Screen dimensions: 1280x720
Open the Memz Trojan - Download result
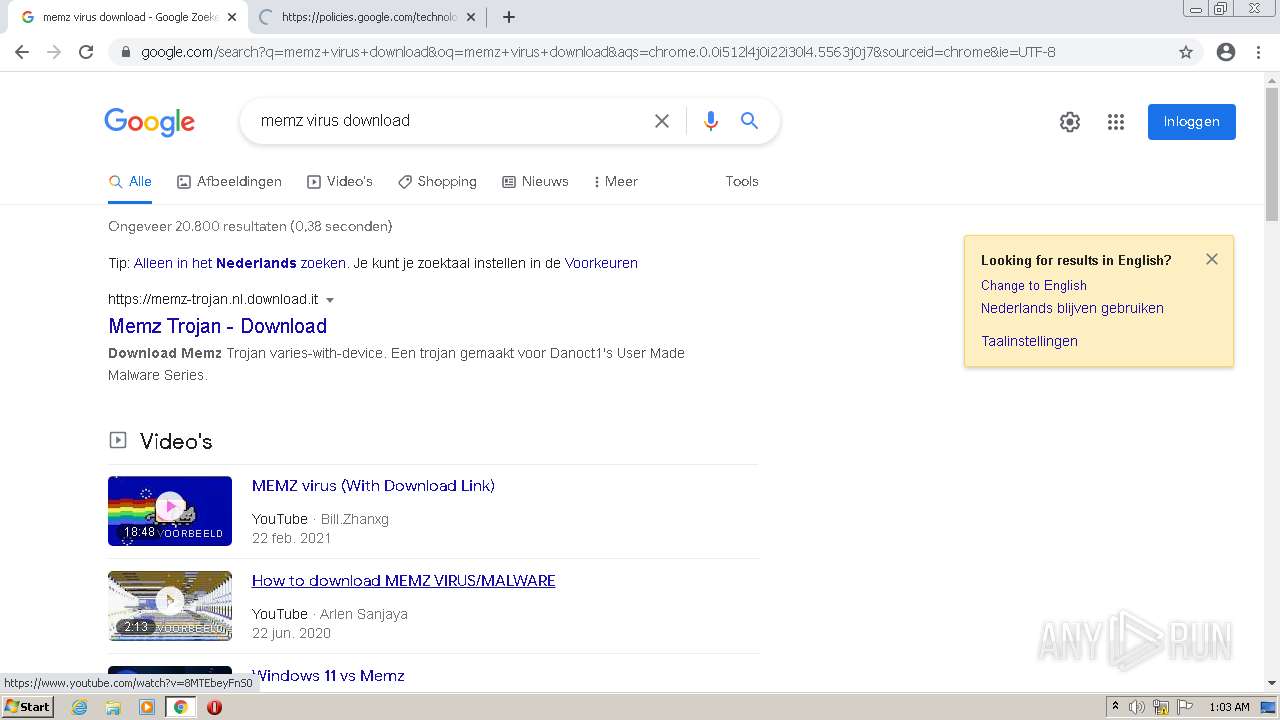pyautogui.click(x=217, y=326)
